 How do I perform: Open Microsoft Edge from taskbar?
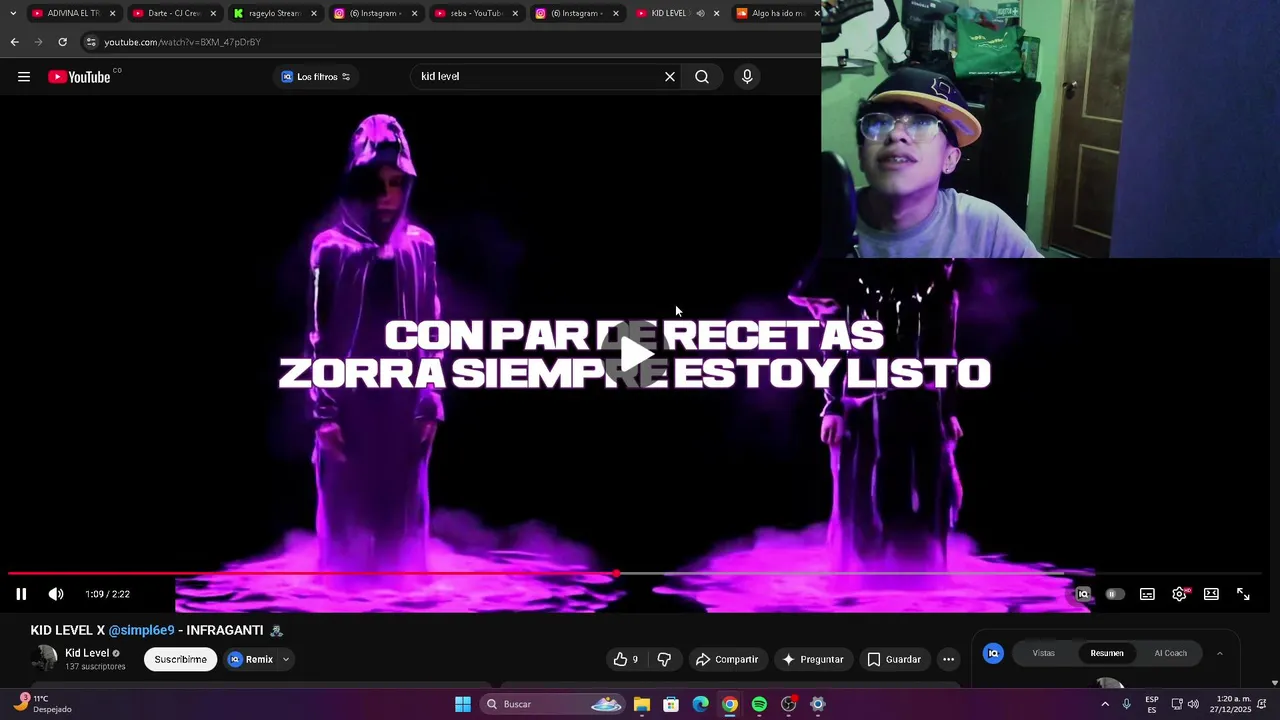coord(701,704)
